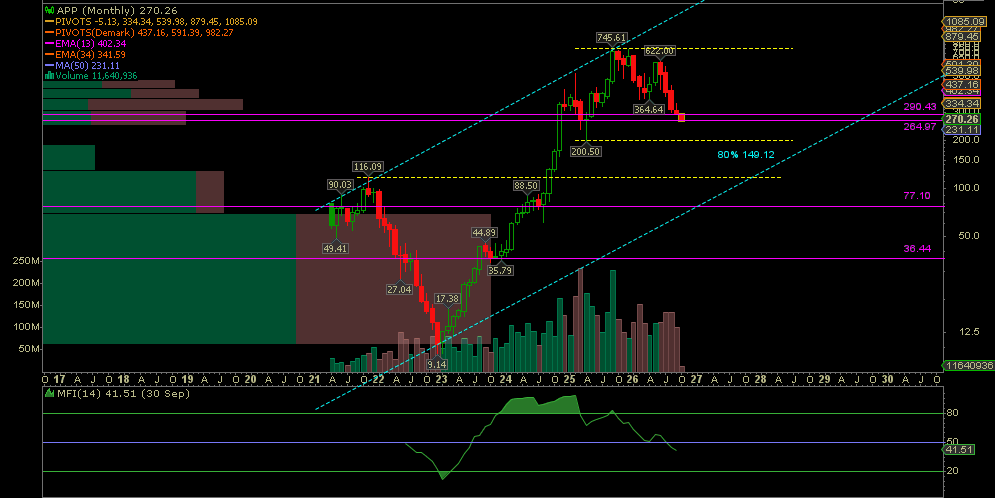Click the cyan 80% 149.12 label

click(746, 154)
